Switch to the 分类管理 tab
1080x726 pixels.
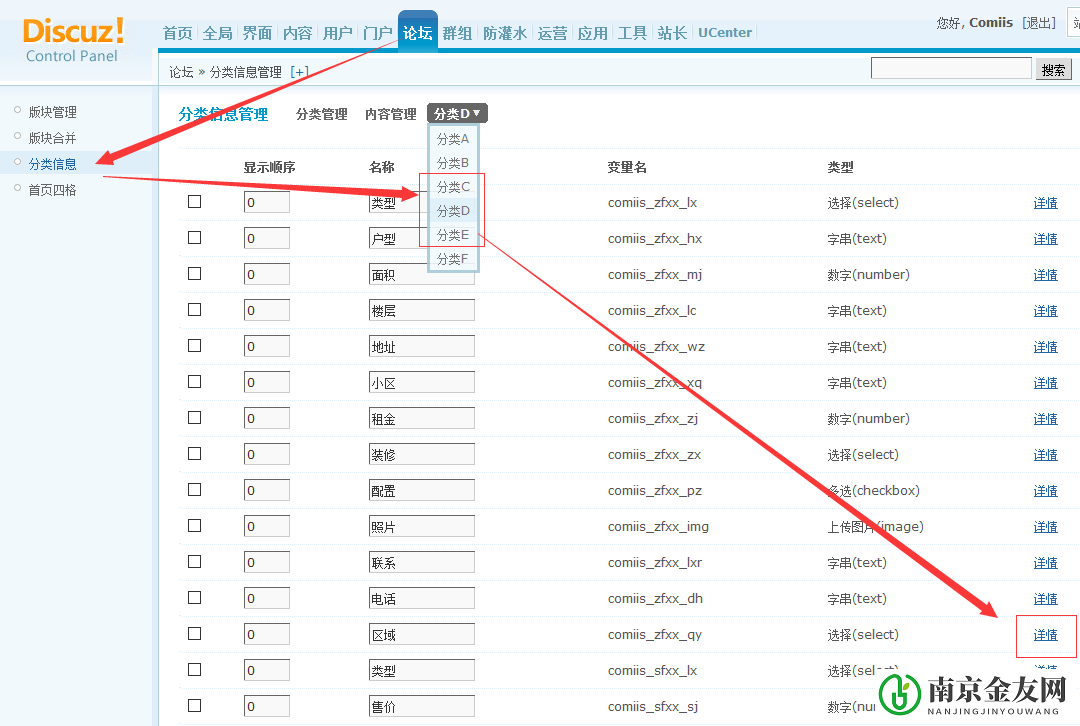321,113
